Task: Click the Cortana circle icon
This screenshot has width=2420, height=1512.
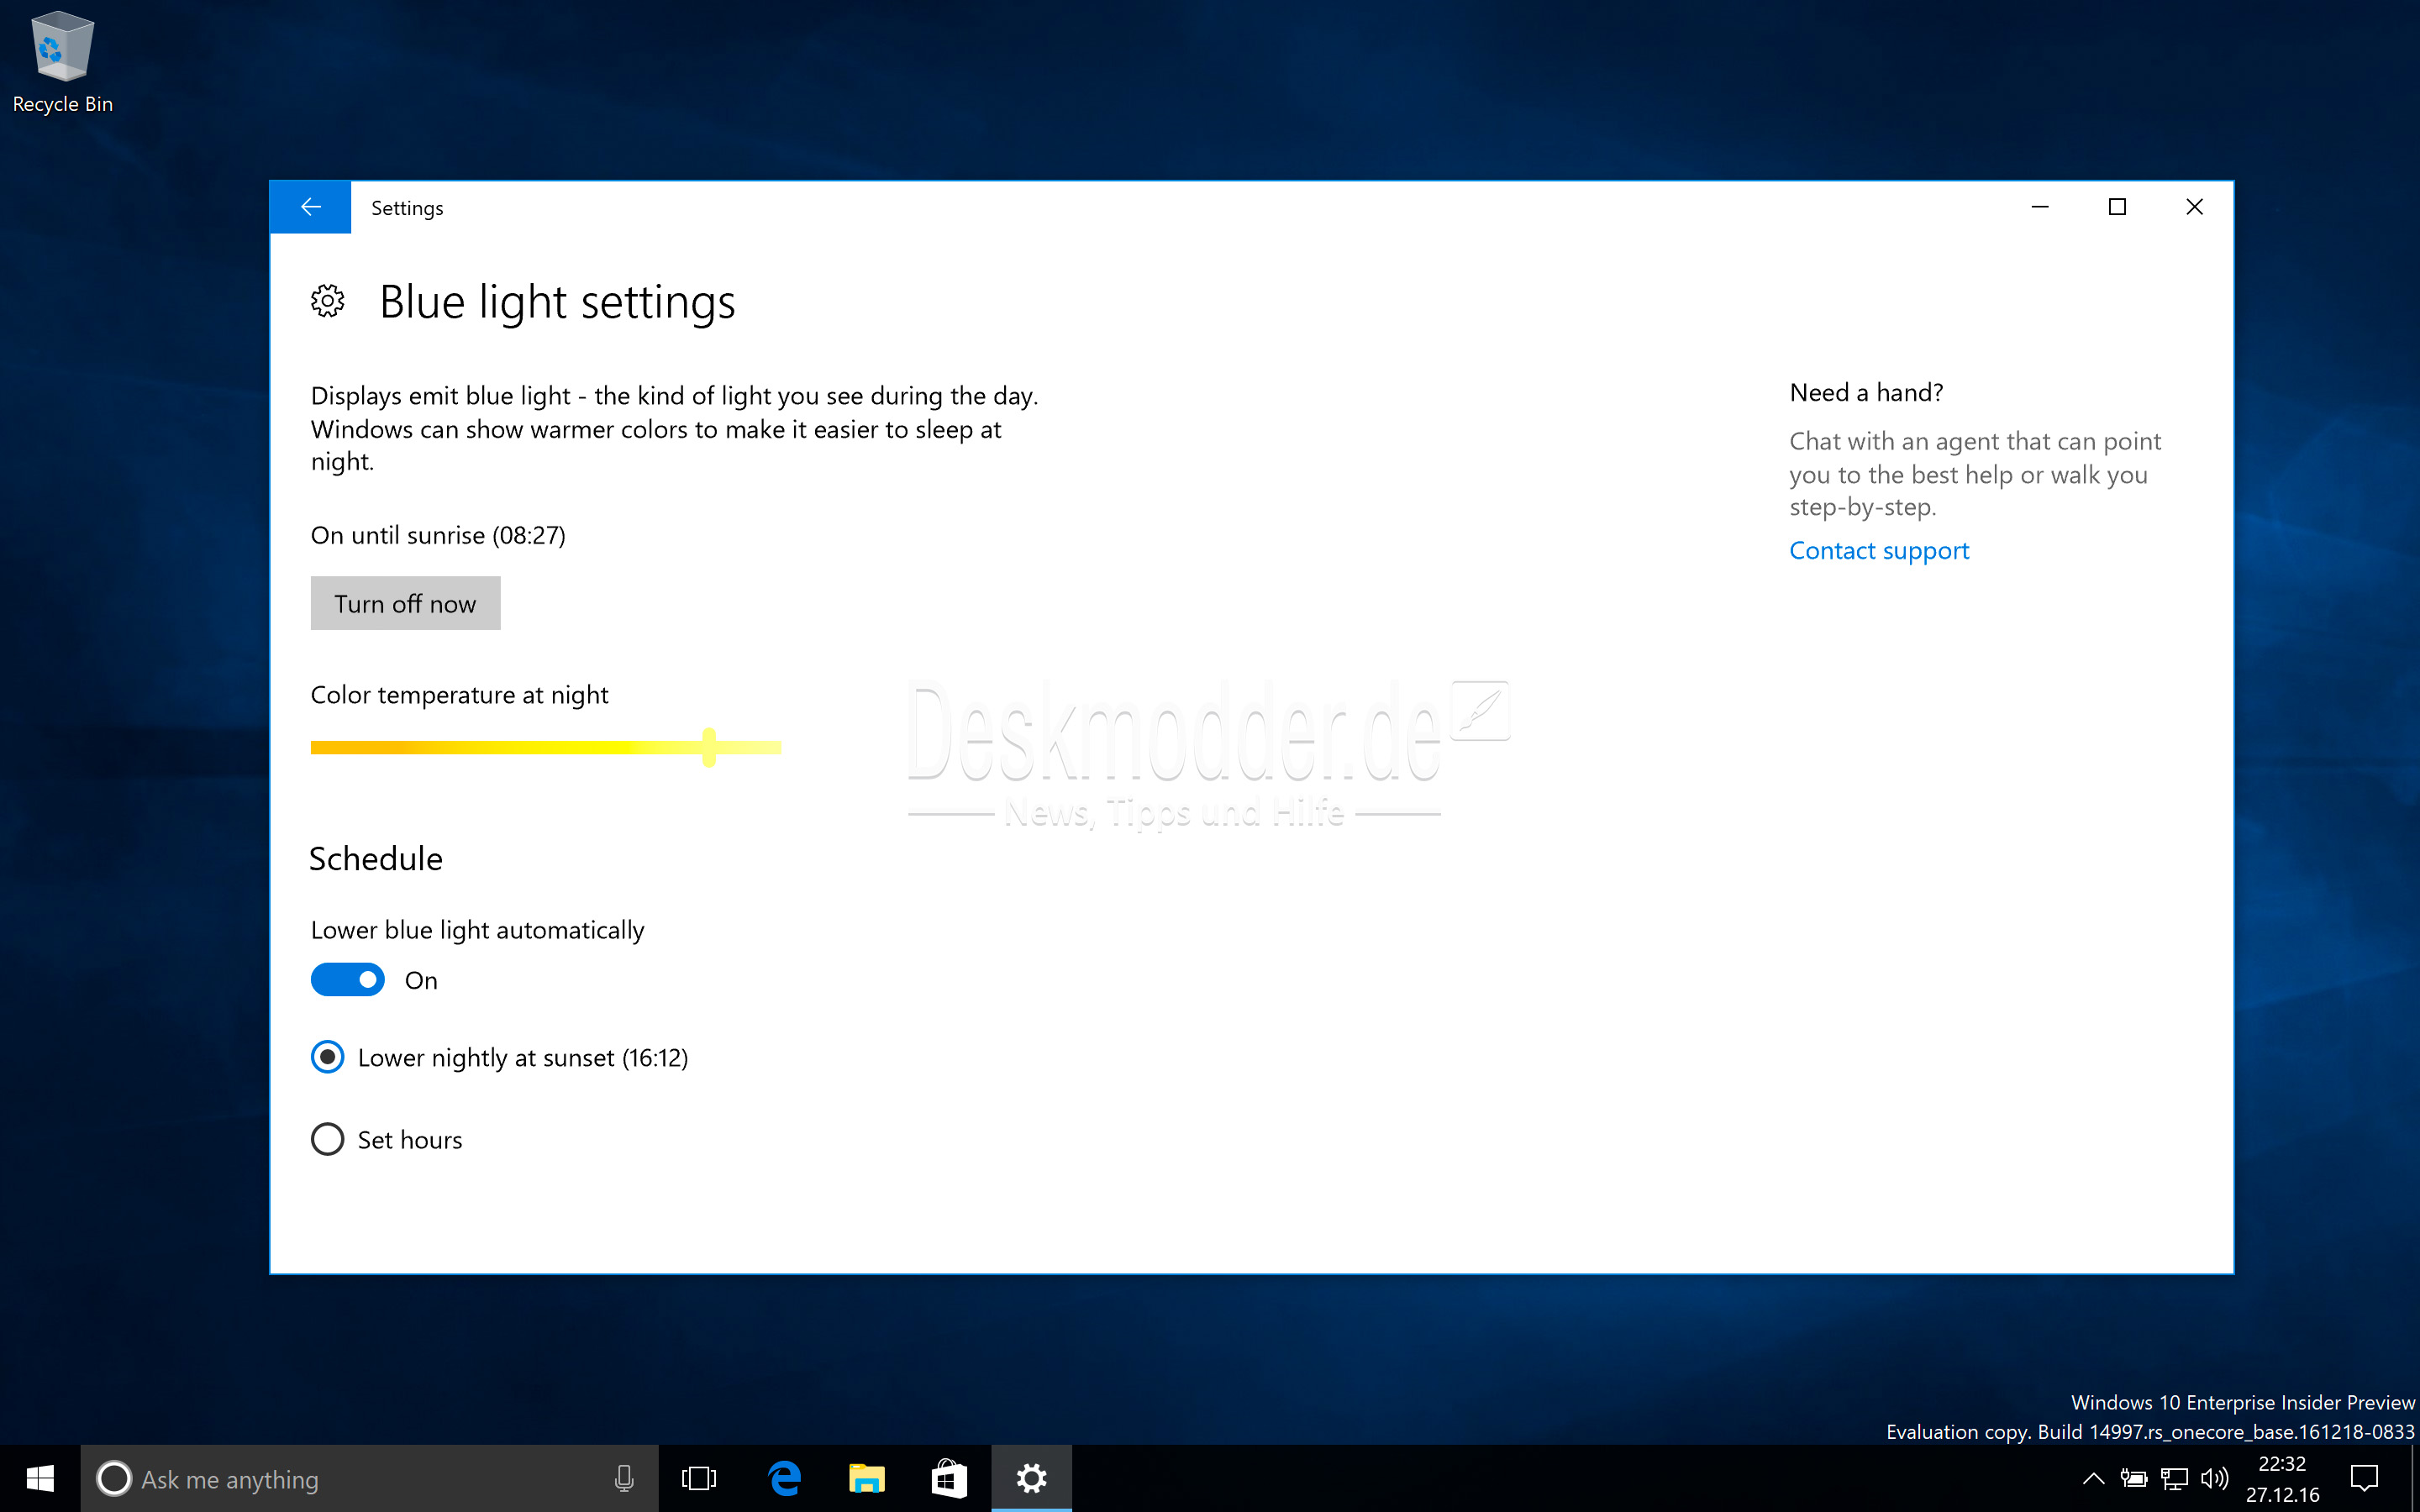Action: click(x=114, y=1478)
